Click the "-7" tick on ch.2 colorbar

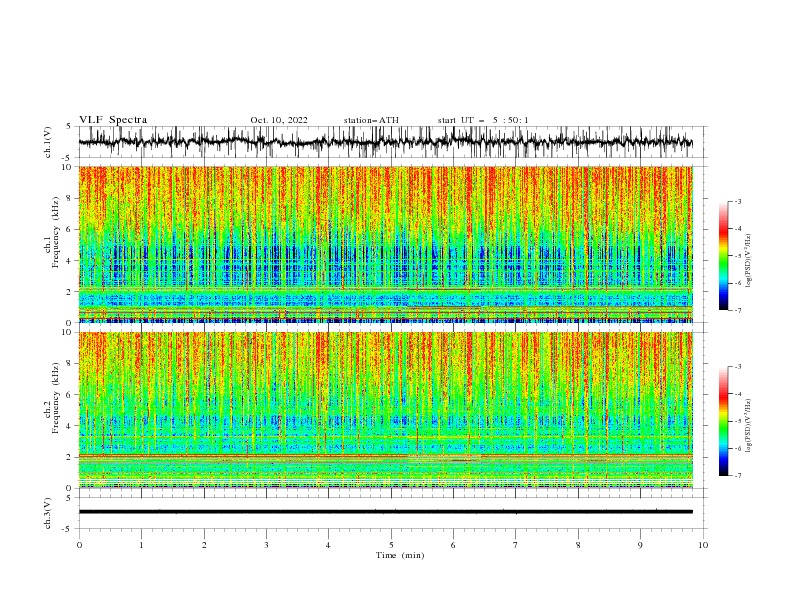[738, 476]
